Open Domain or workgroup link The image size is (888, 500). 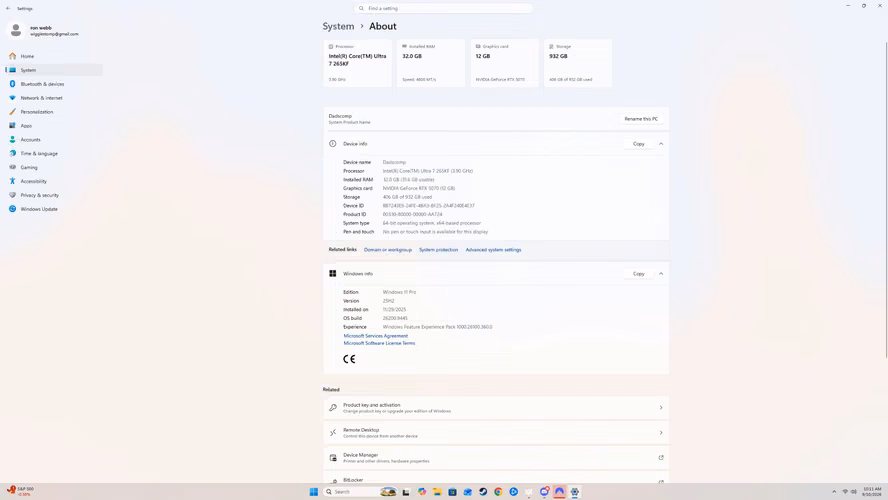388,250
